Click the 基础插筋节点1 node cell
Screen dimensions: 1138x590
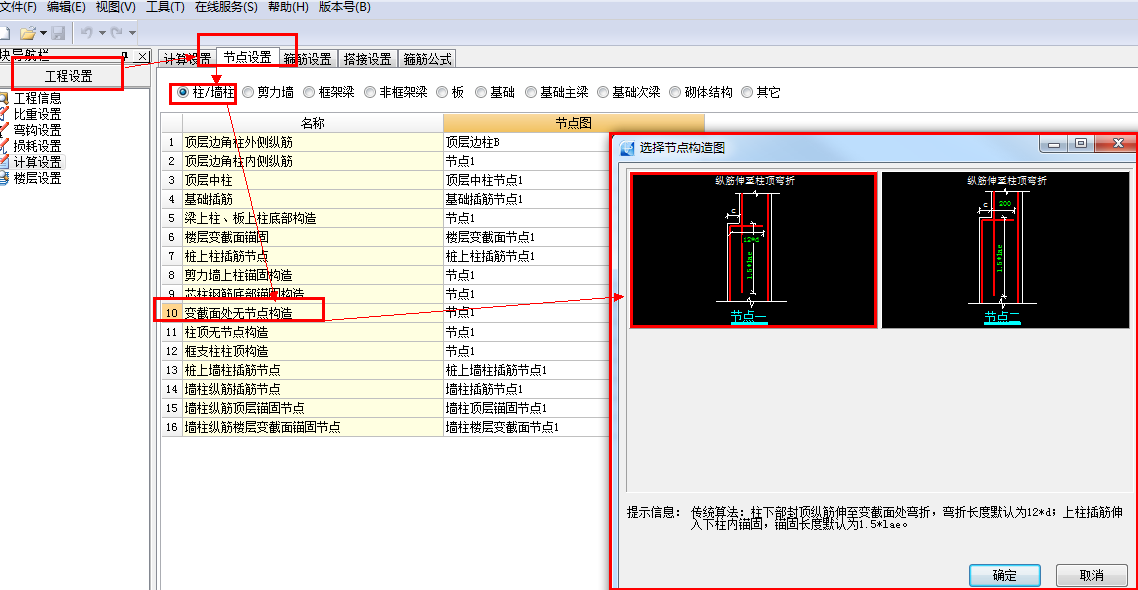526,199
